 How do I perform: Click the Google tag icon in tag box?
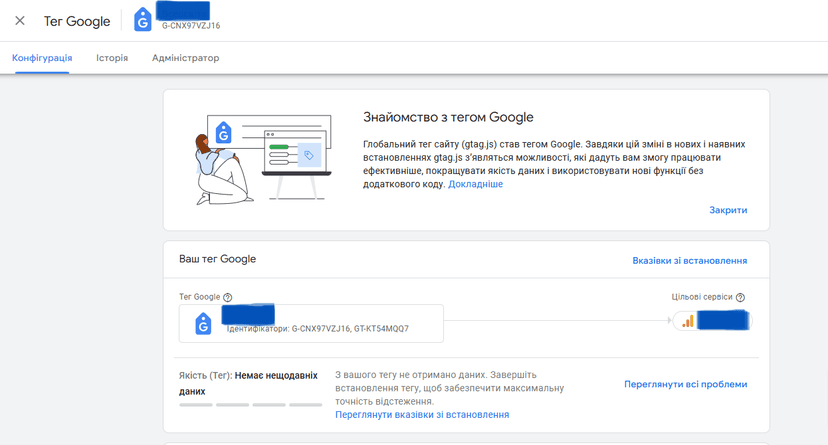click(203, 324)
